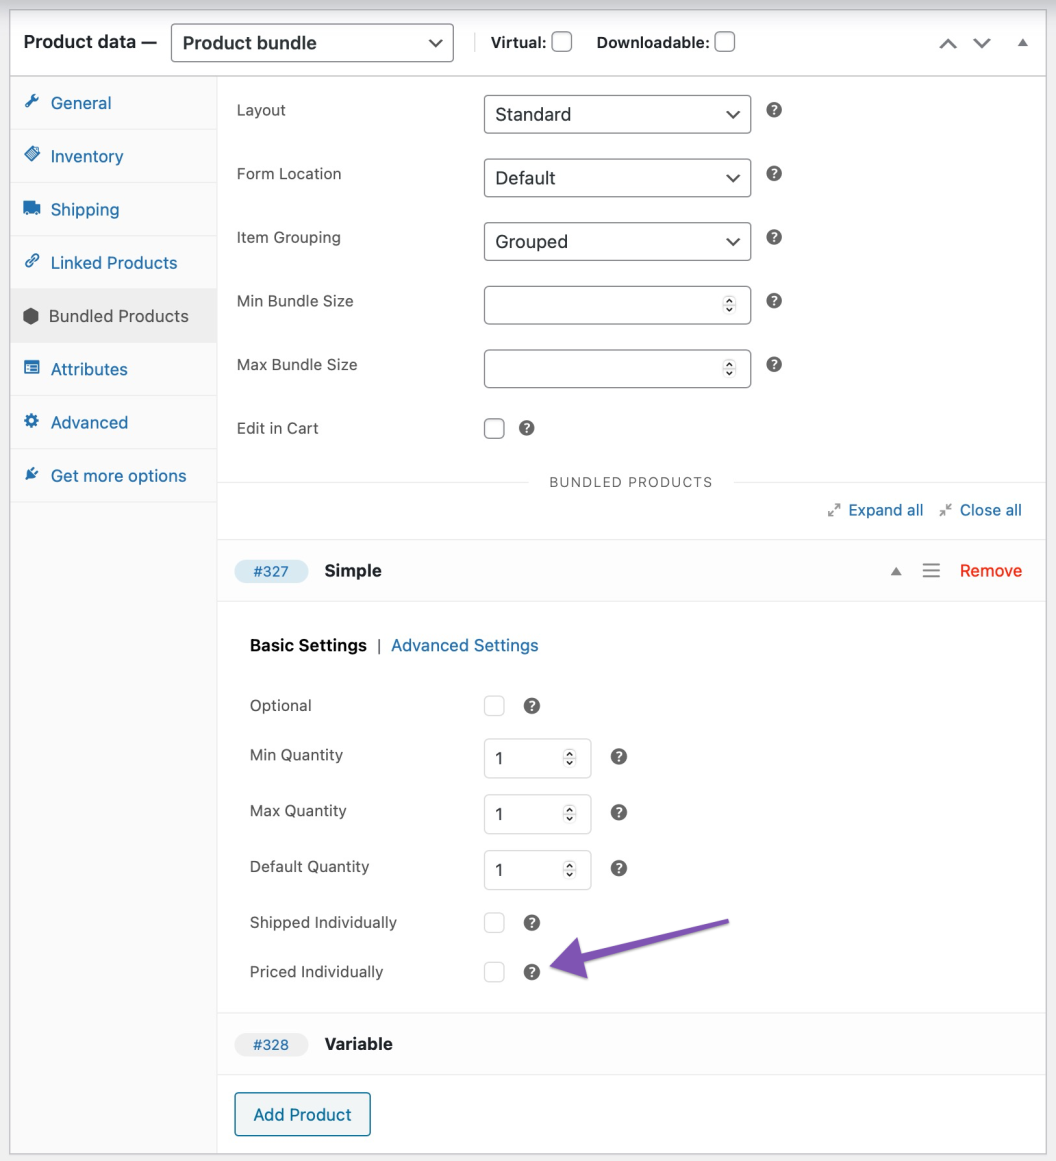Screen dimensions: 1056x1161
Task: Click the Advanced gear icon
Action: point(32,422)
